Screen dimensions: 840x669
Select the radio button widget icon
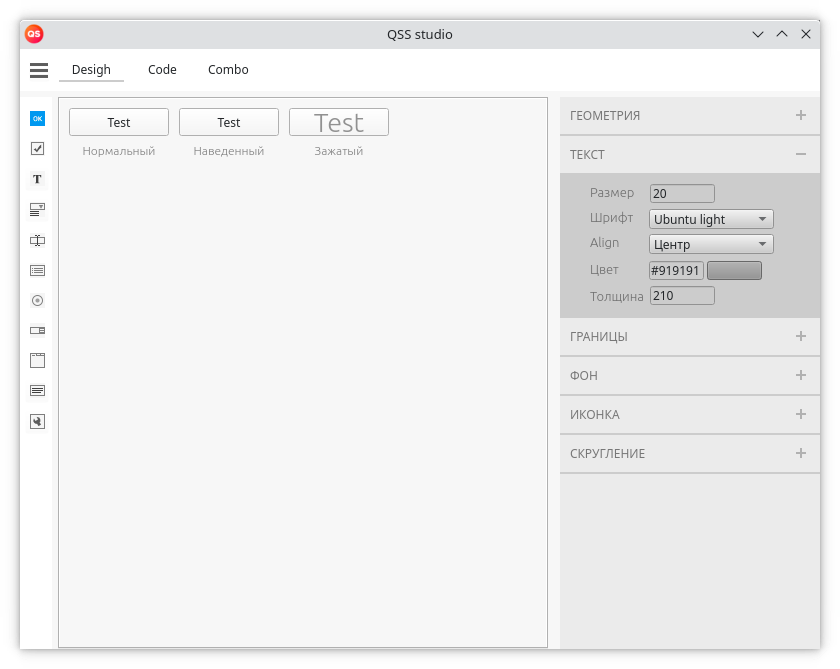[x=36, y=300]
